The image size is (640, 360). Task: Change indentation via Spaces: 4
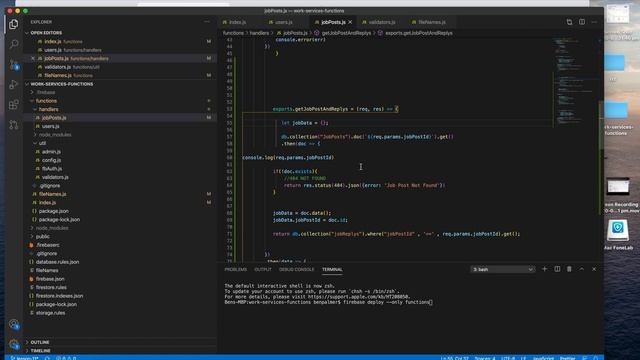(x=485, y=358)
